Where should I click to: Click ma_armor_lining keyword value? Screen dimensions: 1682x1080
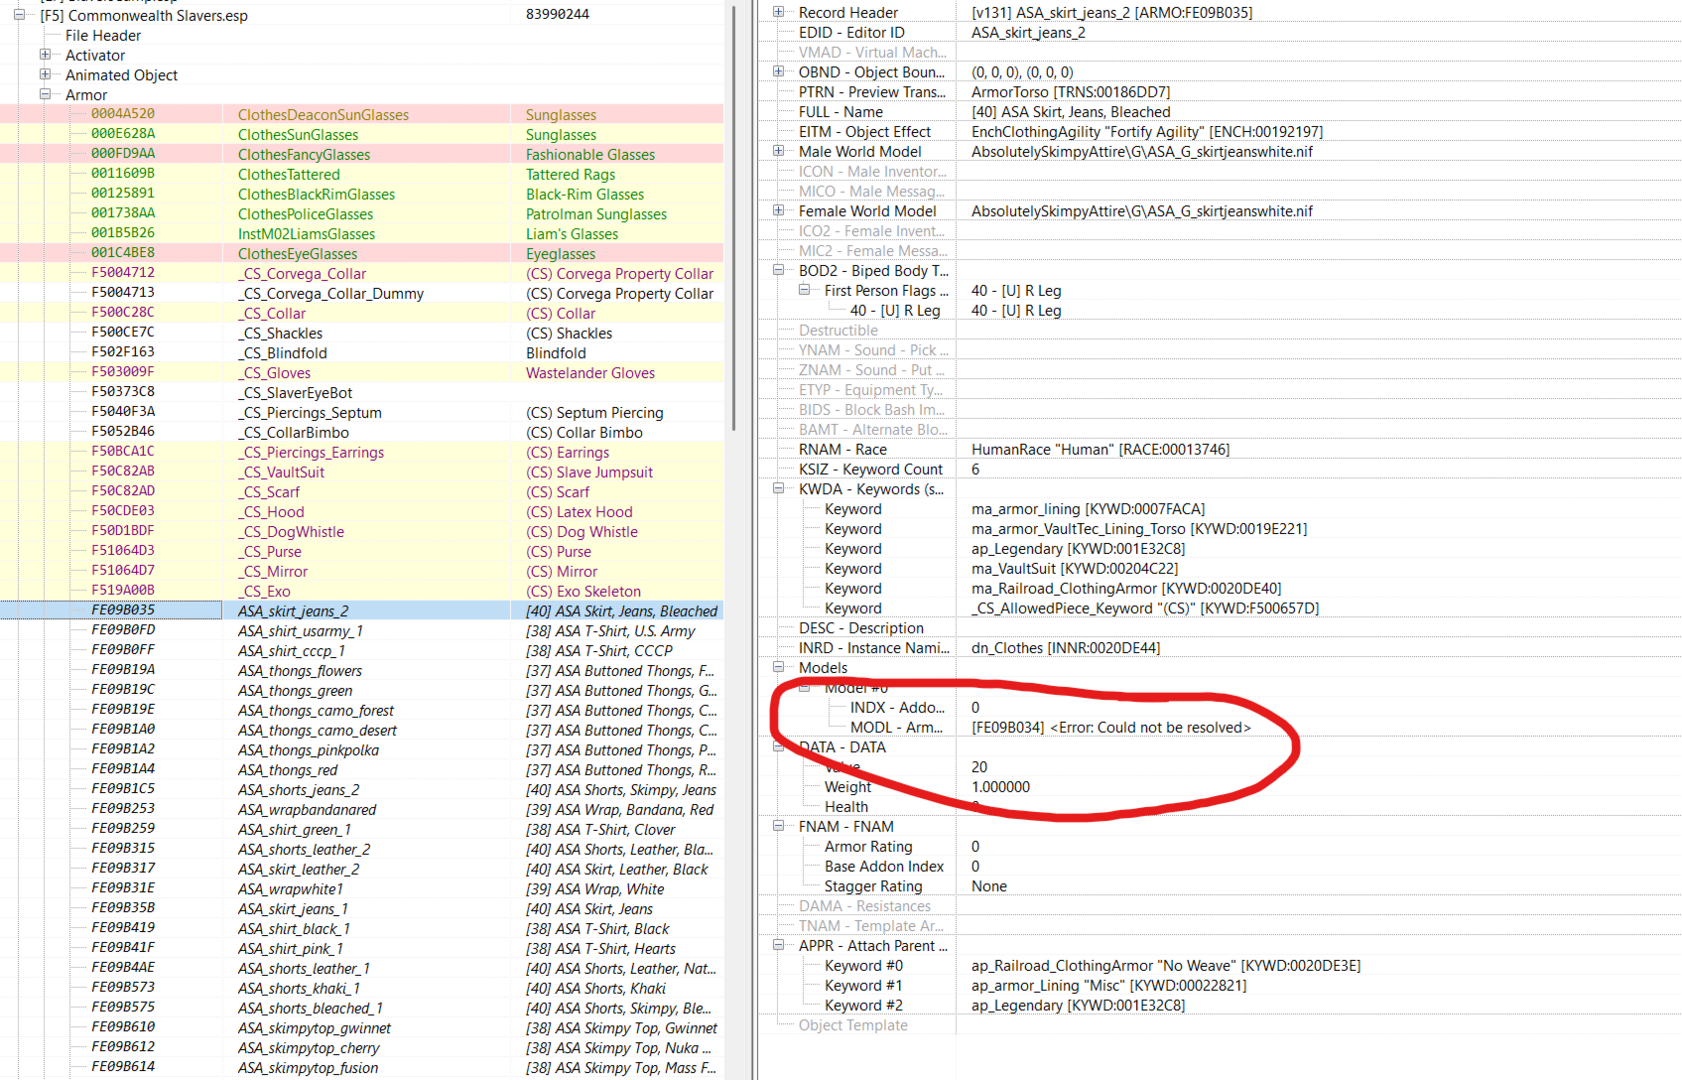pos(1088,509)
